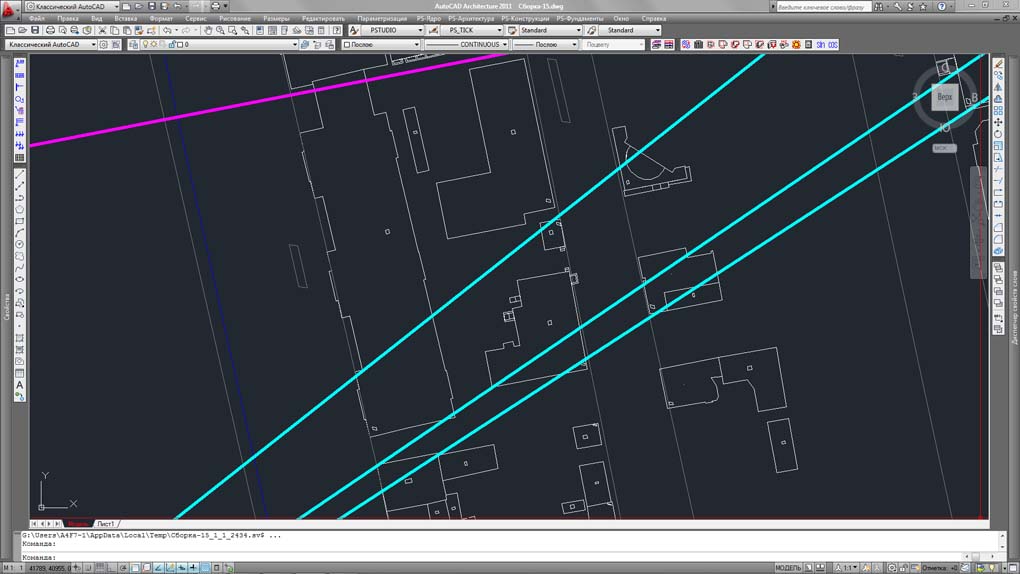Toggle layer lock padlock icon
Image resolution: width=1020 pixels, height=574 pixels.
[x=172, y=45]
